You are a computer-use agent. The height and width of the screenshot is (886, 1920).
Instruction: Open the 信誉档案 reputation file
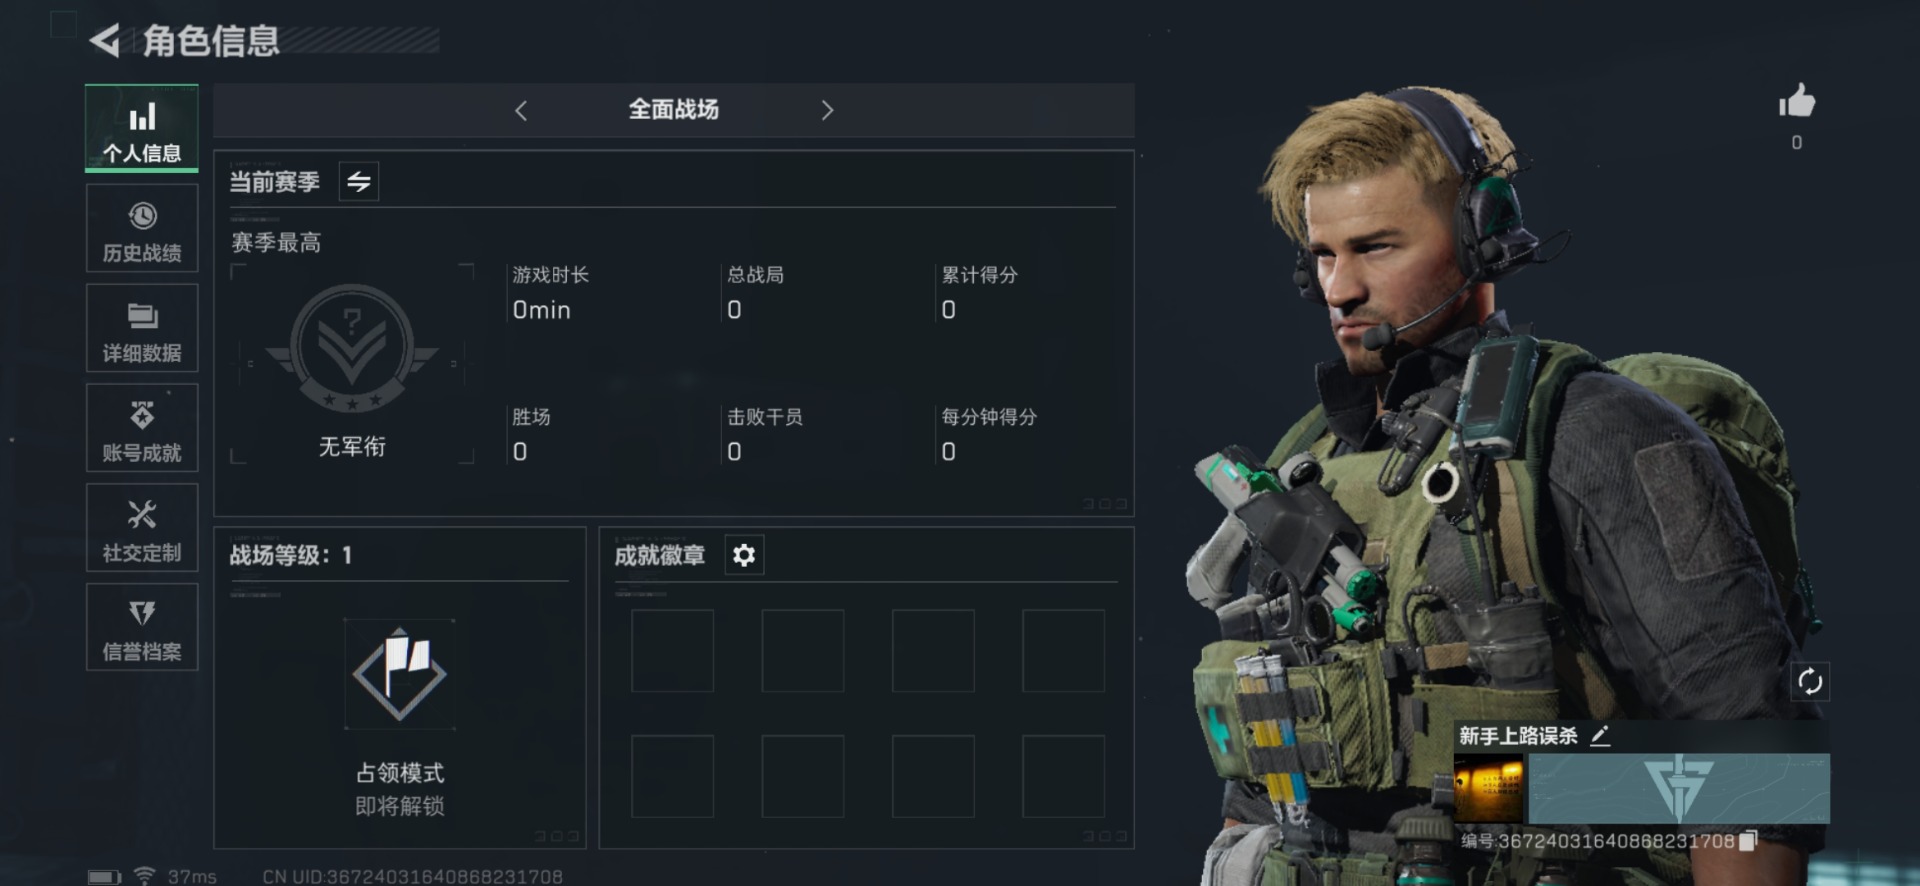click(x=142, y=627)
